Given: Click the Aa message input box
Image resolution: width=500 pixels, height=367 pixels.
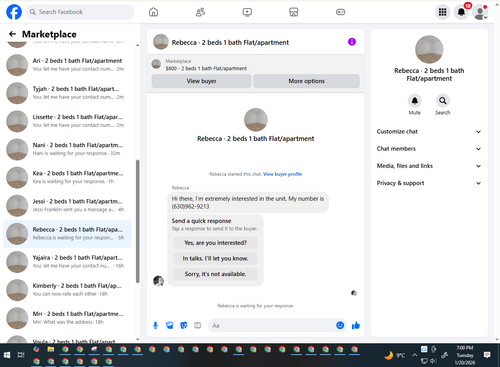Looking at the screenshot, I should pyautogui.click(x=272, y=325).
